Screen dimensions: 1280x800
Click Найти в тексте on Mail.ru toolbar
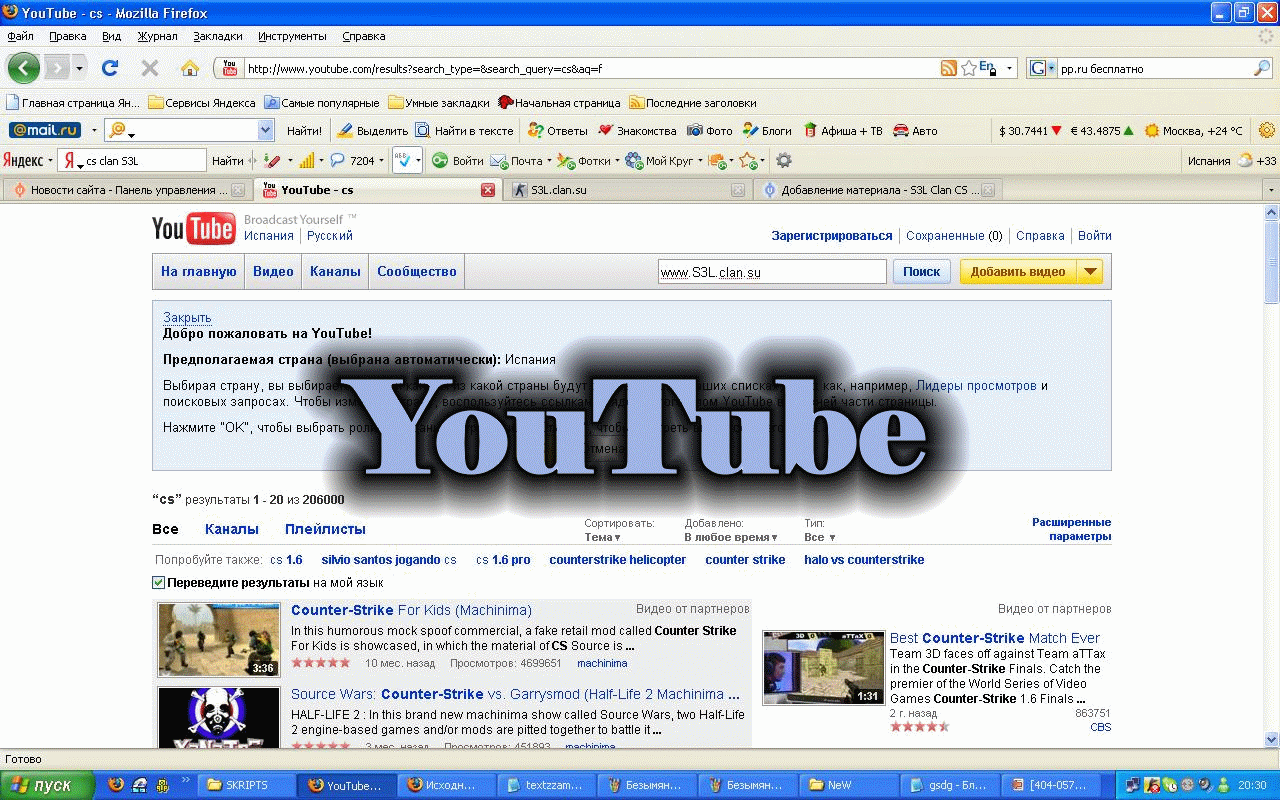[464, 130]
